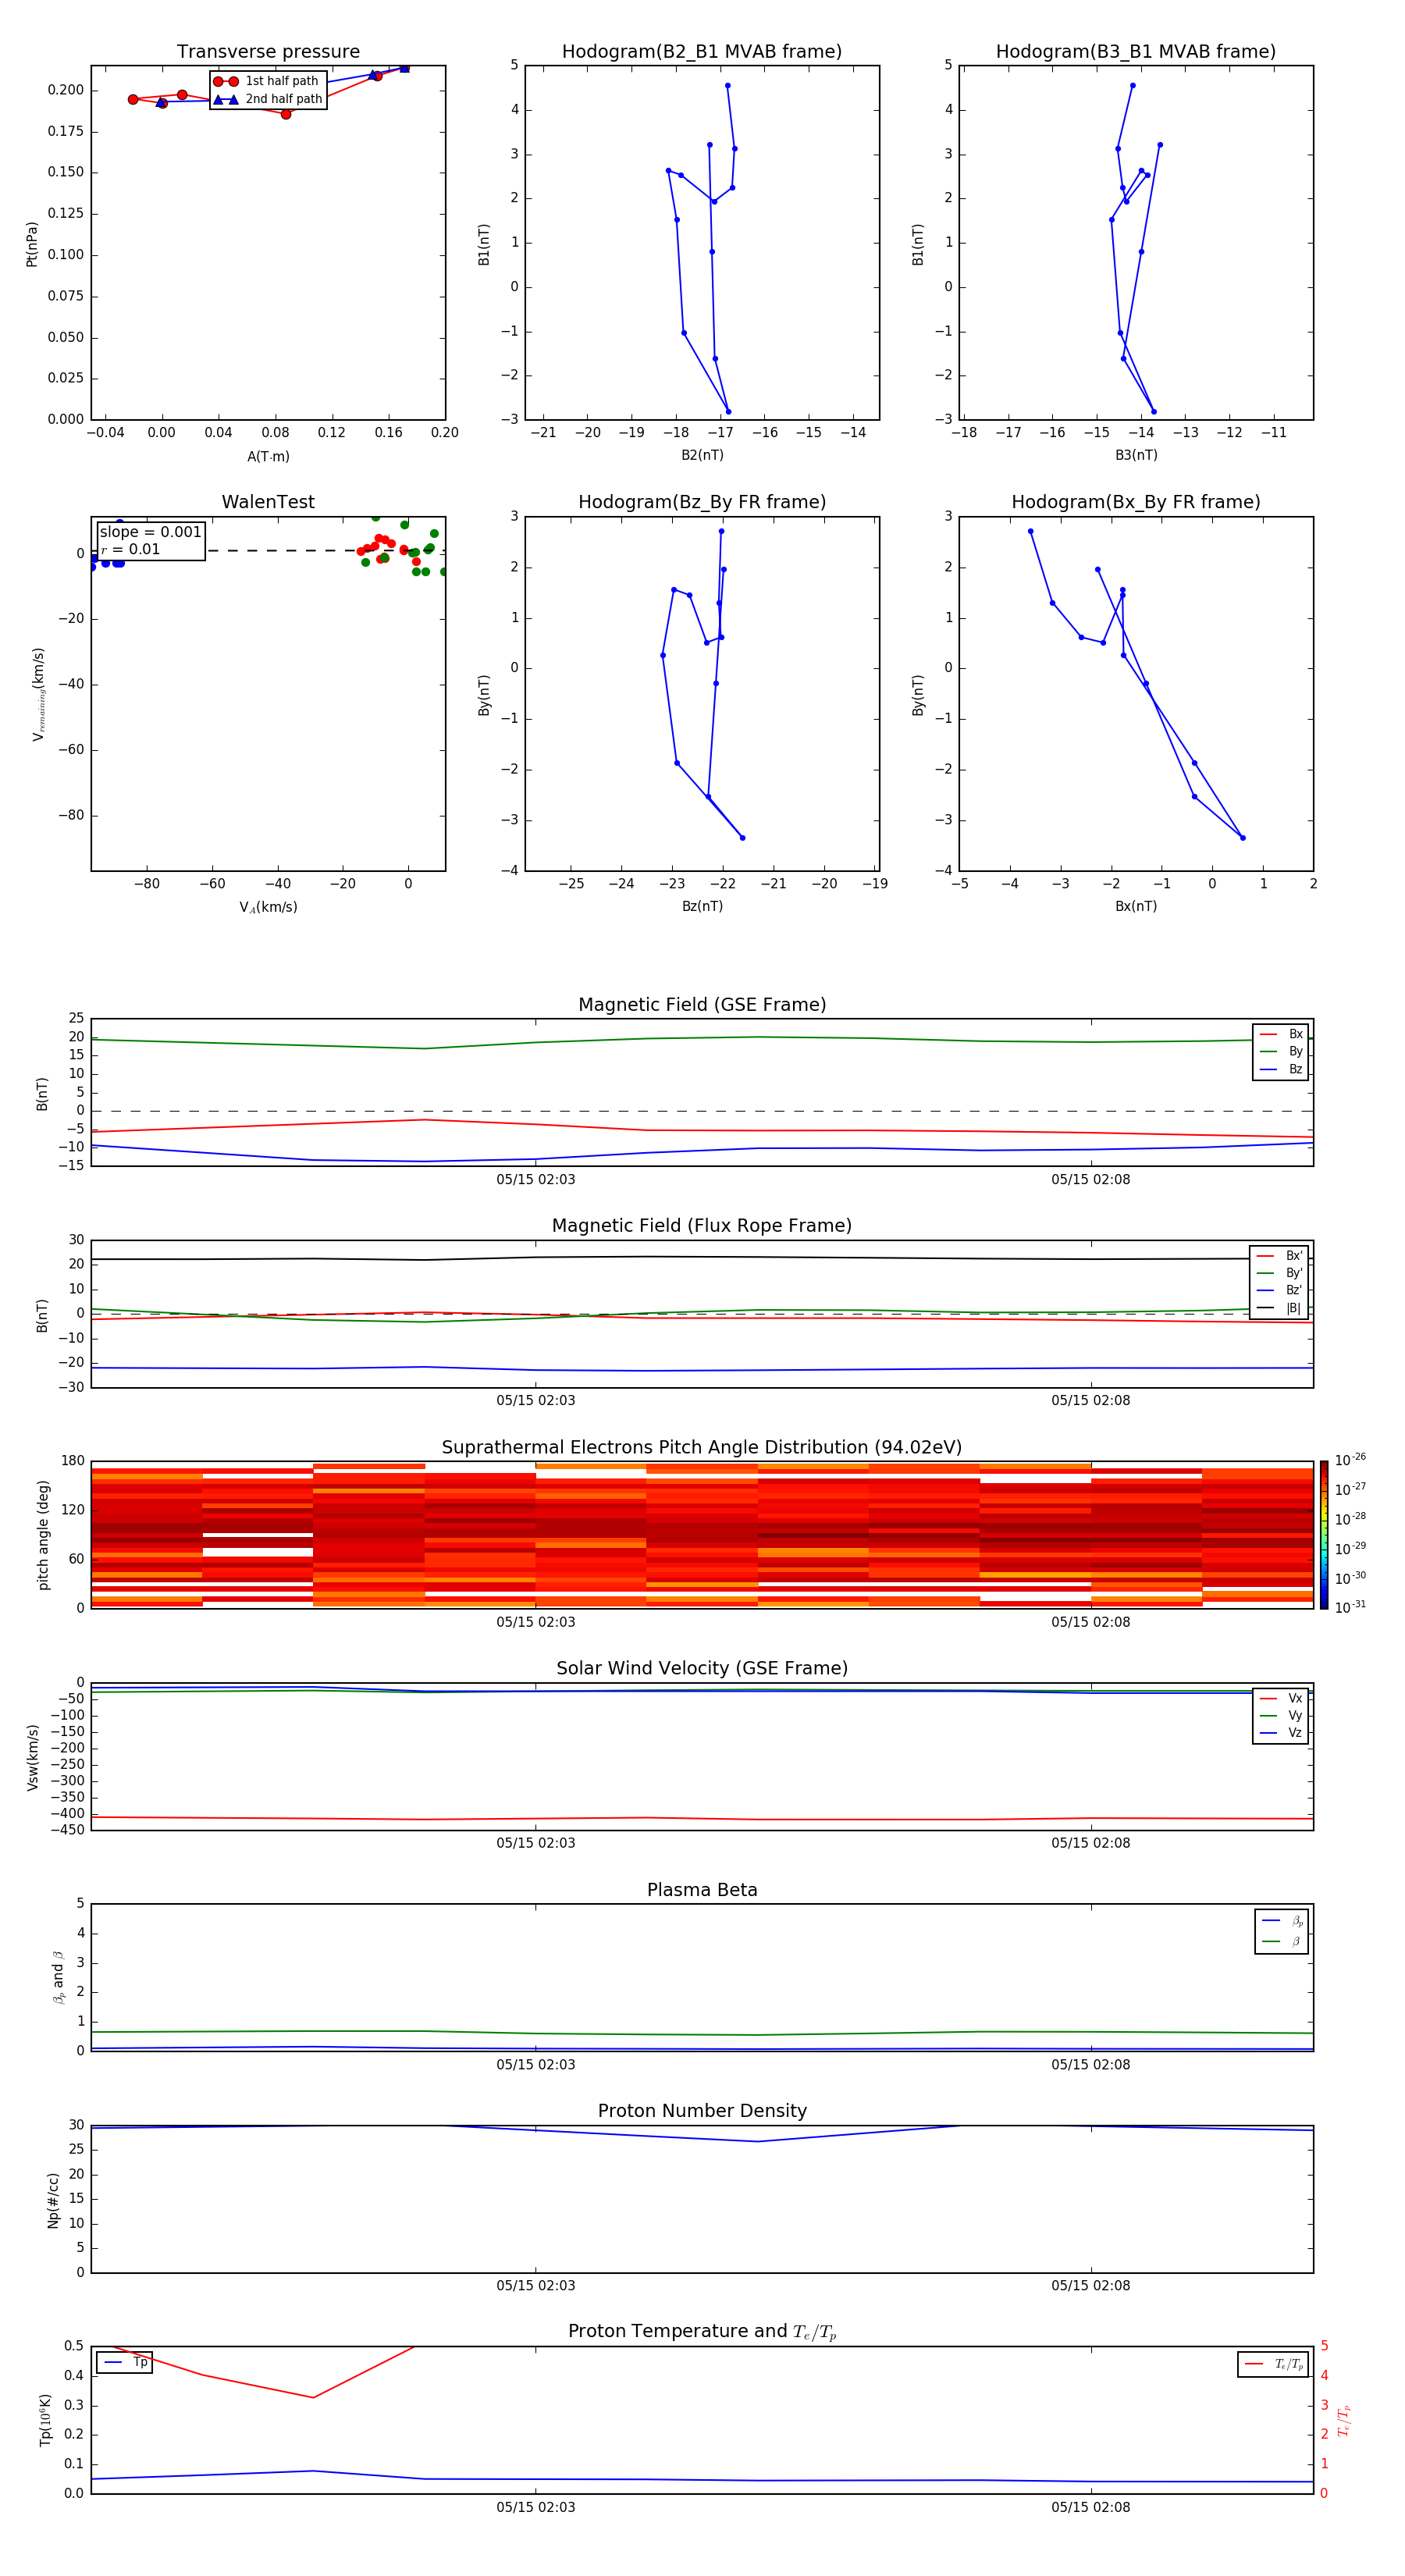Click the β entry in Plasma Beta legend
1405x2576 pixels.
pos(1282,1942)
